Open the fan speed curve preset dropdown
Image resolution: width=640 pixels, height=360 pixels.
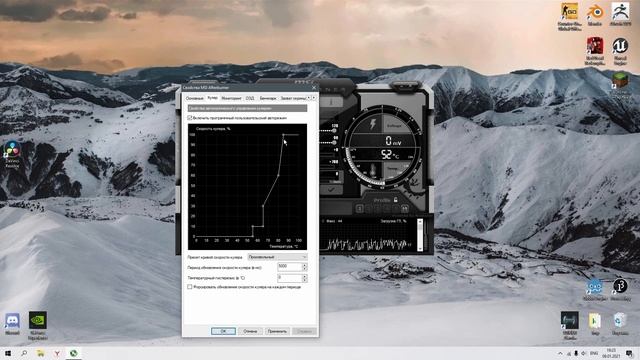click(x=277, y=257)
